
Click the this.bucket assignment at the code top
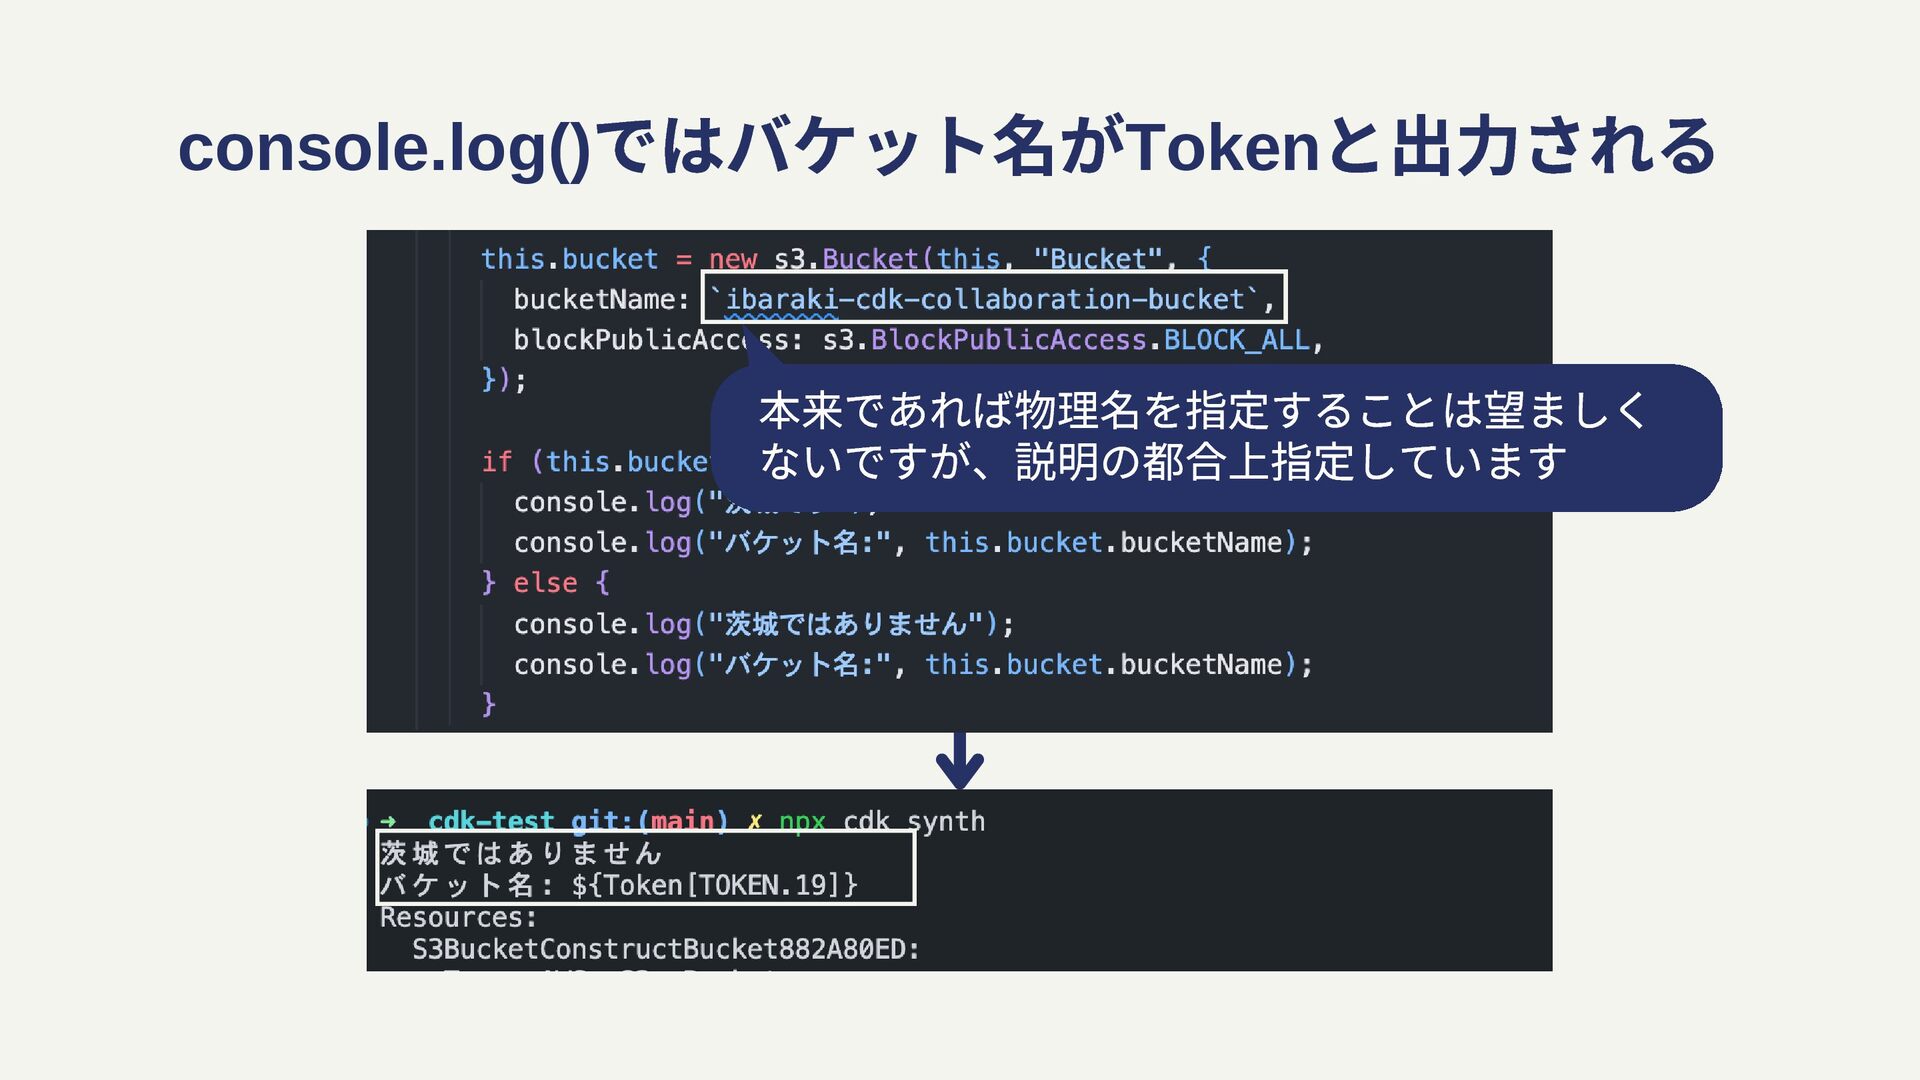click(x=569, y=259)
